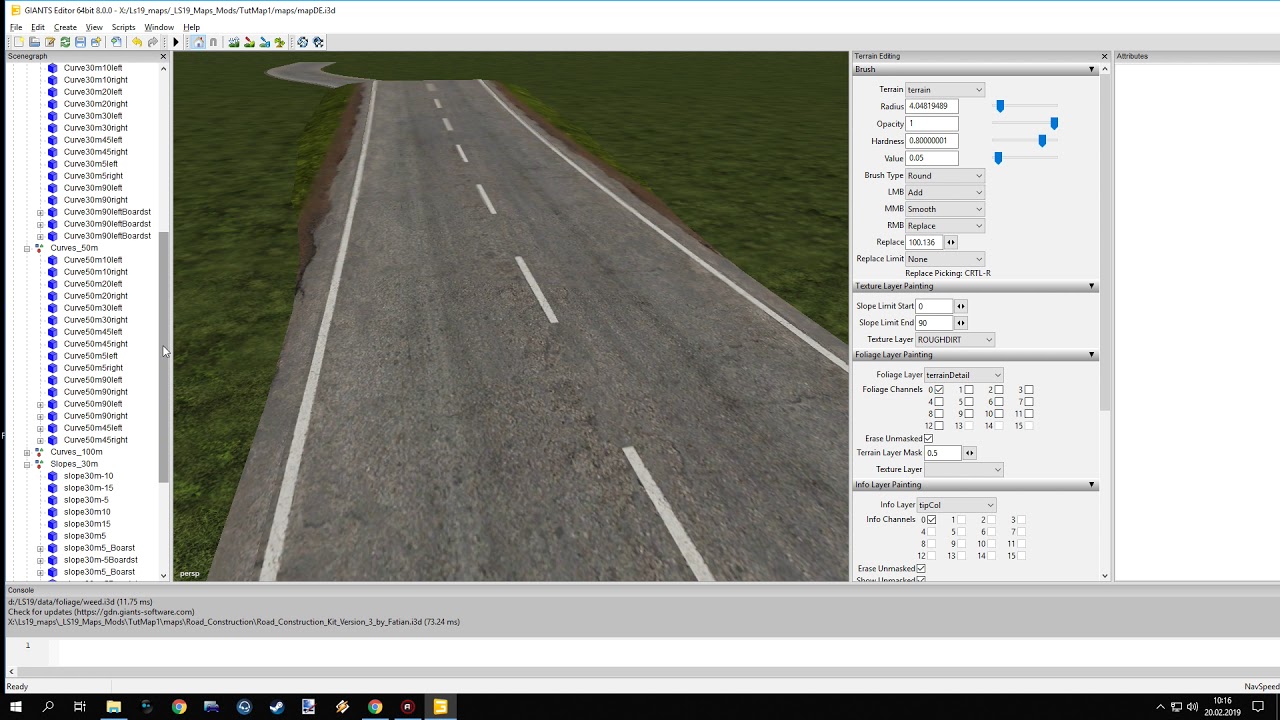The height and width of the screenshot is (720, 1280).
Task: Check Foliage Channel 2 checkbox
Action: (x=999, y=390)
